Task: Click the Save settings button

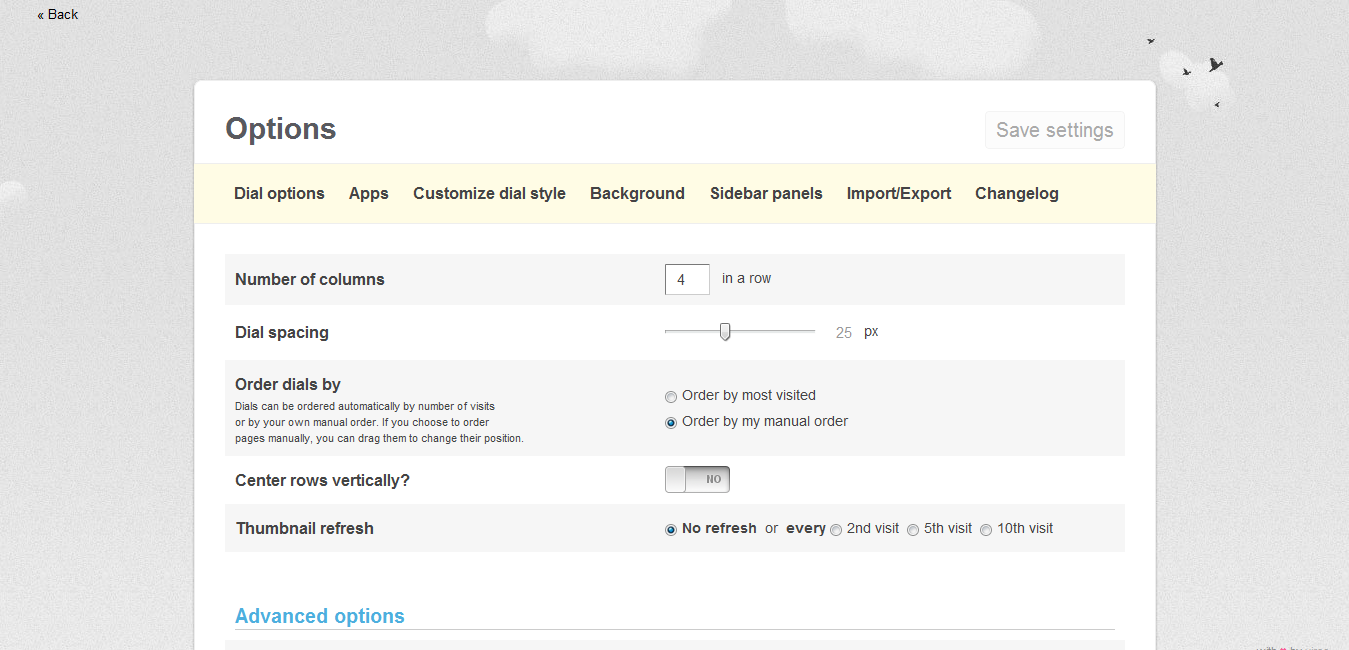Action: tap(1054, 130)
